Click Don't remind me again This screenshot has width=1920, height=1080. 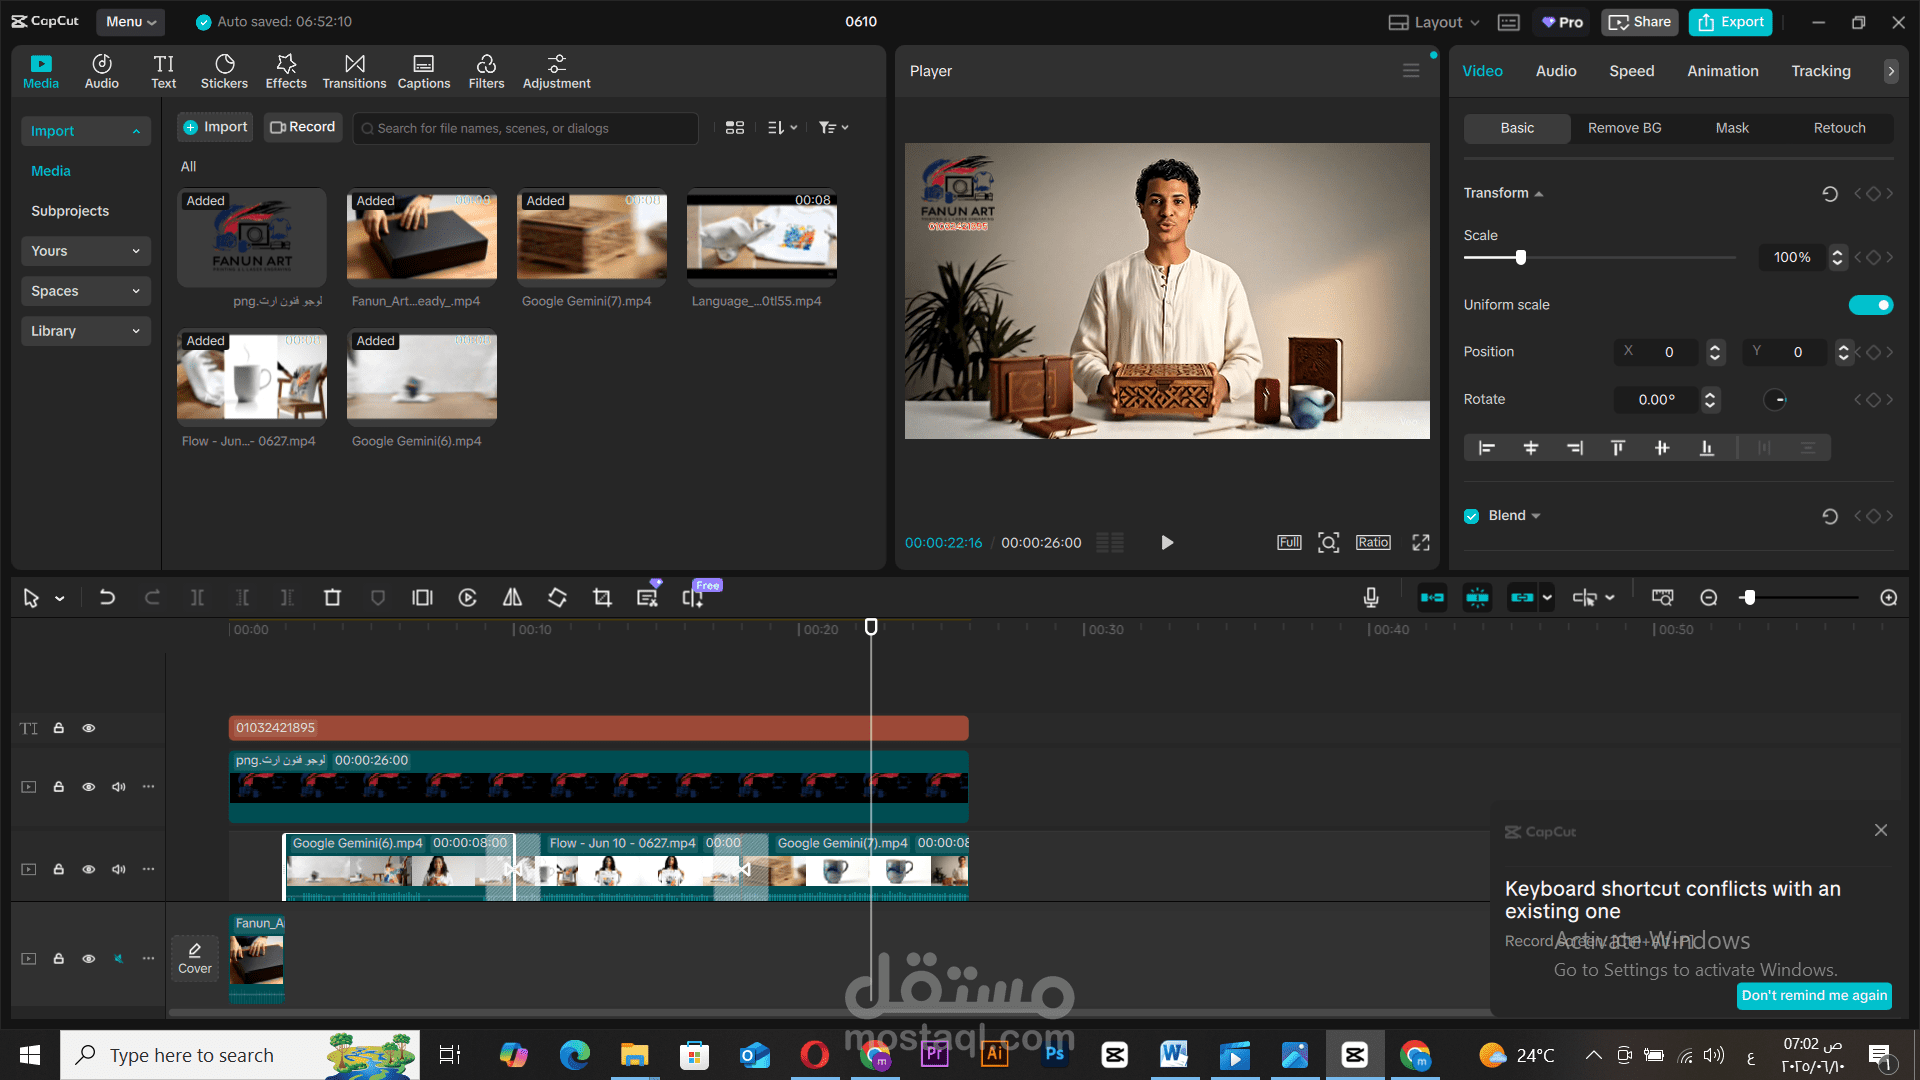point(1814,995)
